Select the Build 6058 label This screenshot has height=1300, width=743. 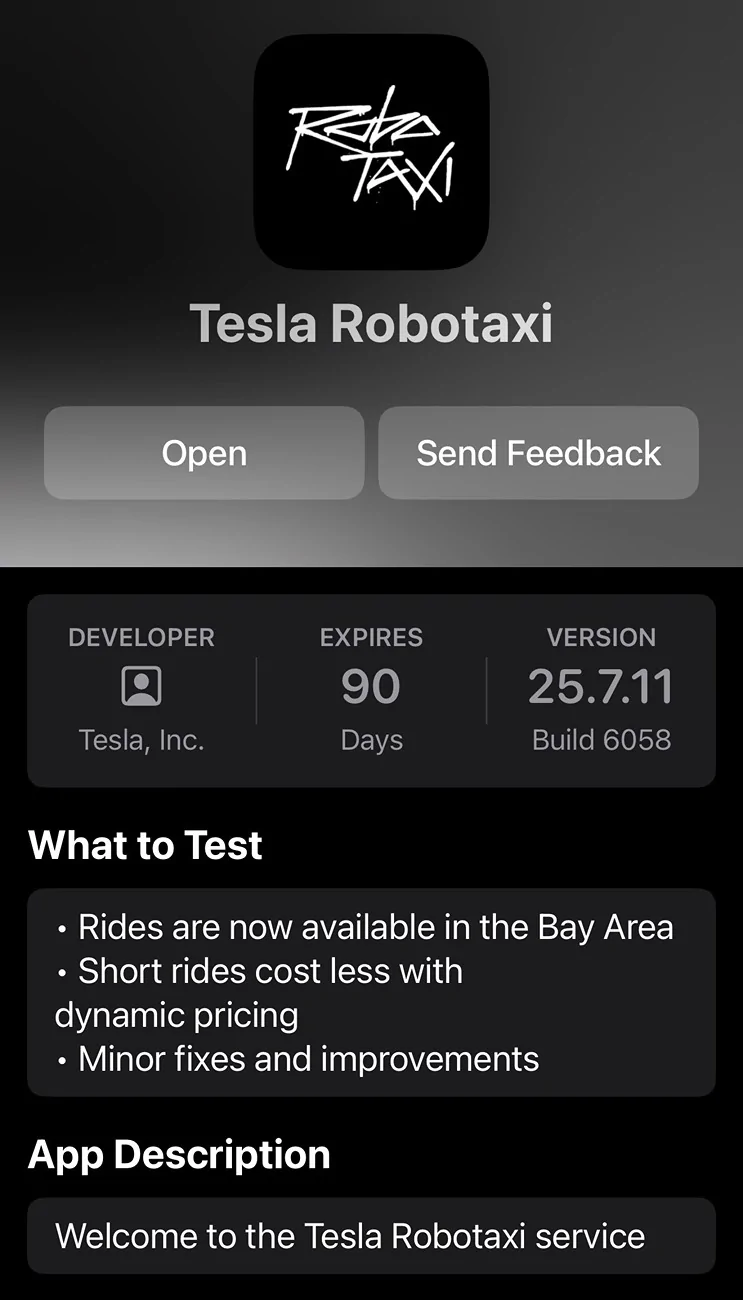pyautogui.click(x=601, y=740)
